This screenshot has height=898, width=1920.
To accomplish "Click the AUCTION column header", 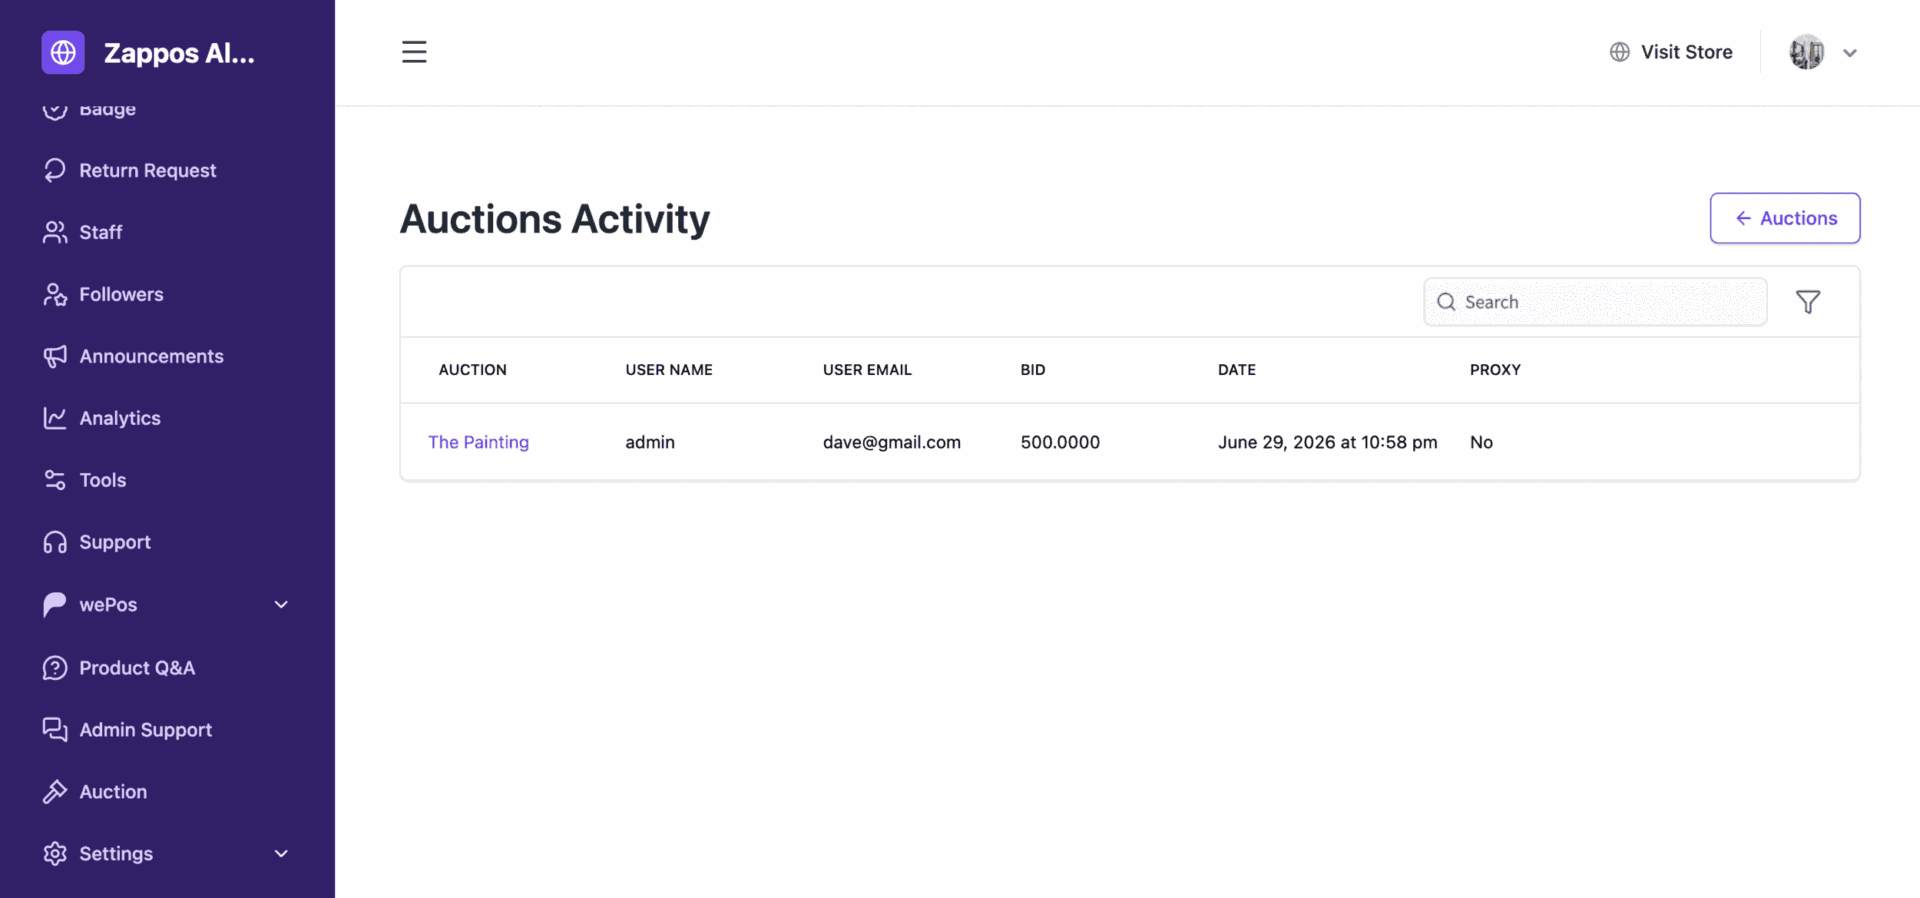I will point(472,370).
